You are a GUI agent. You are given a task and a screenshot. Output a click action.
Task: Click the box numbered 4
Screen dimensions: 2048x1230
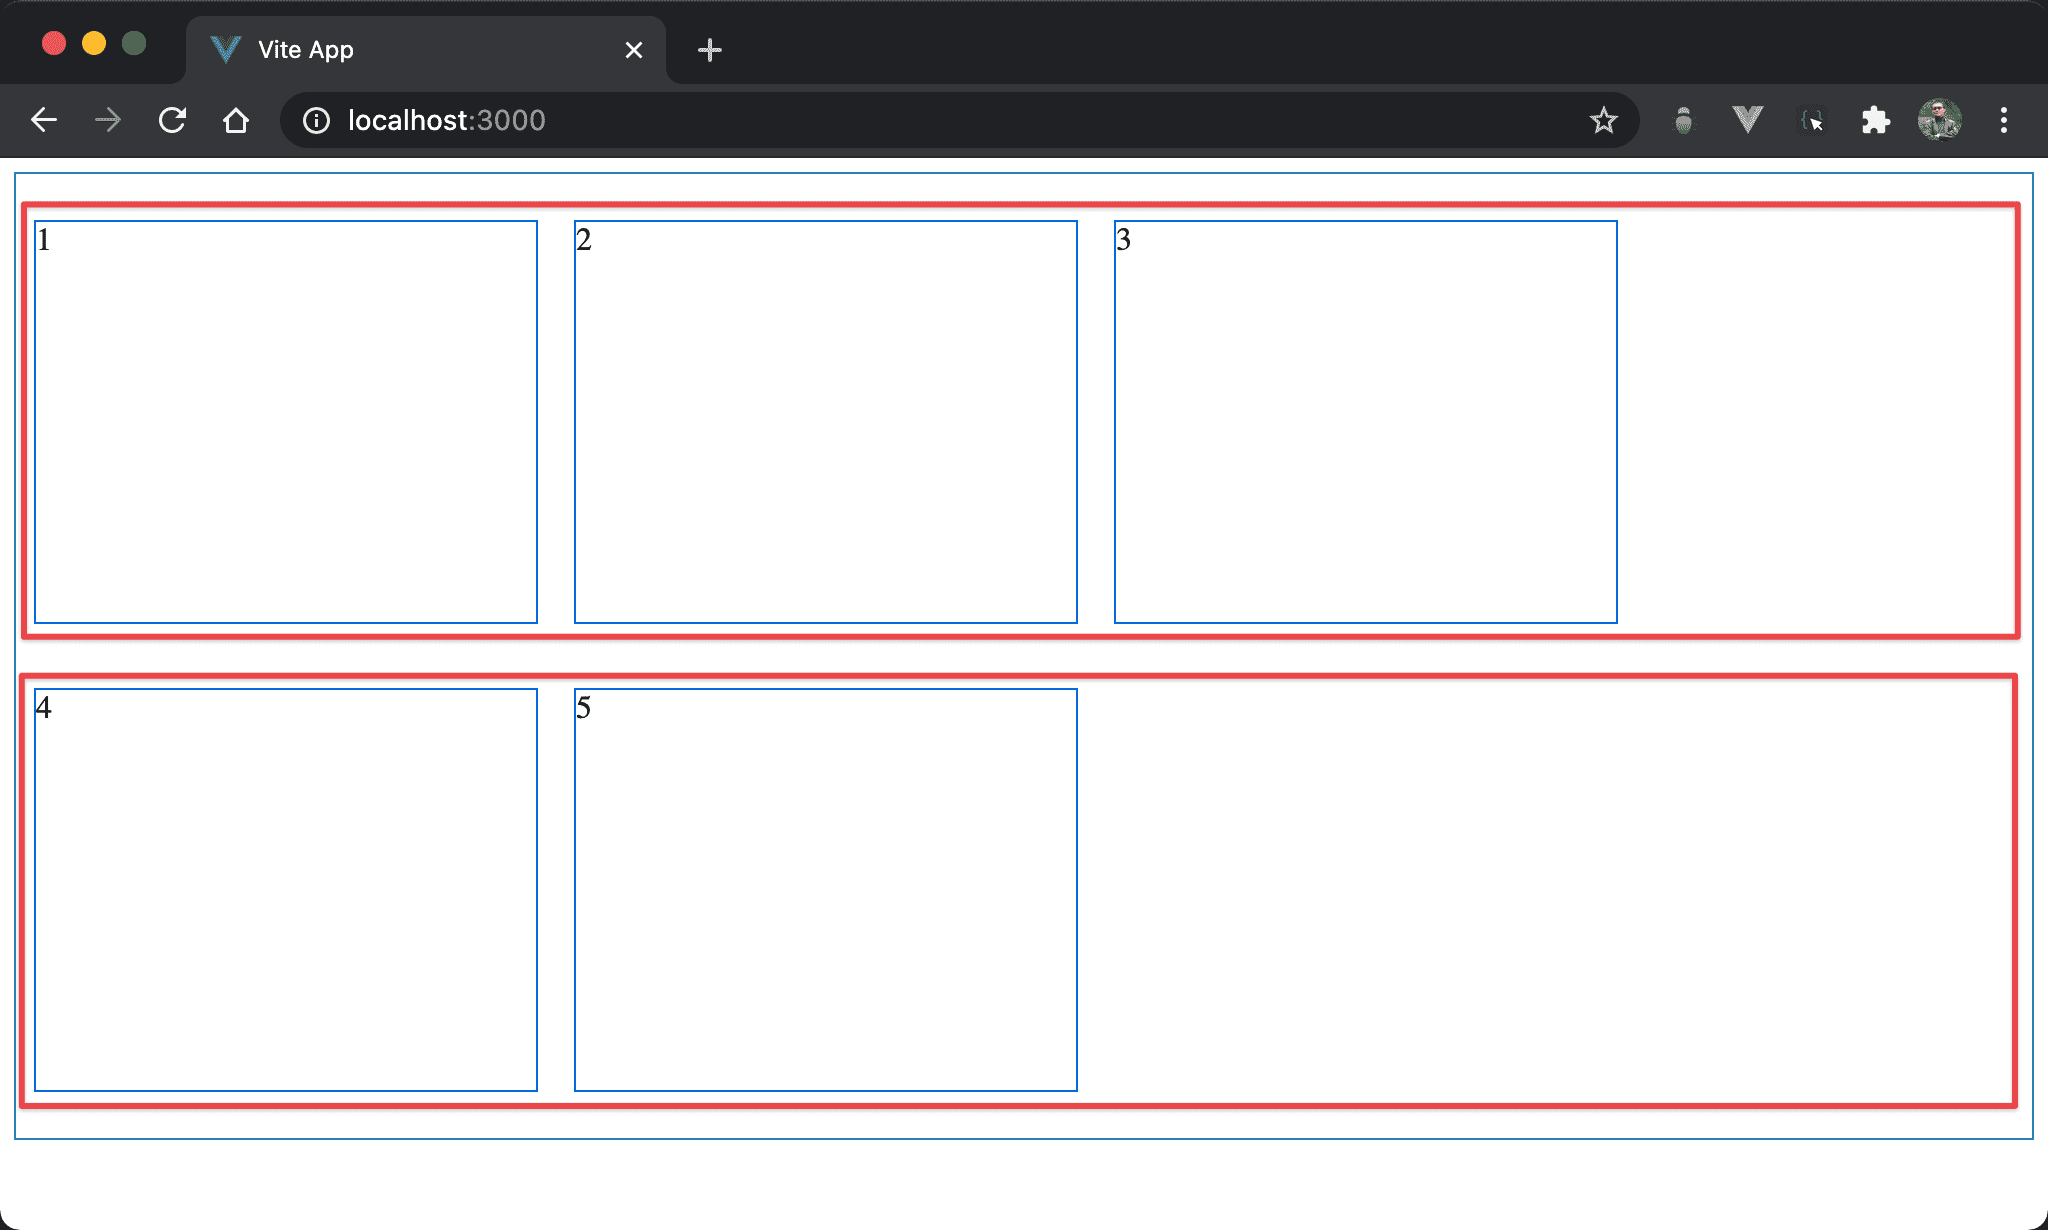coord(286,890)
